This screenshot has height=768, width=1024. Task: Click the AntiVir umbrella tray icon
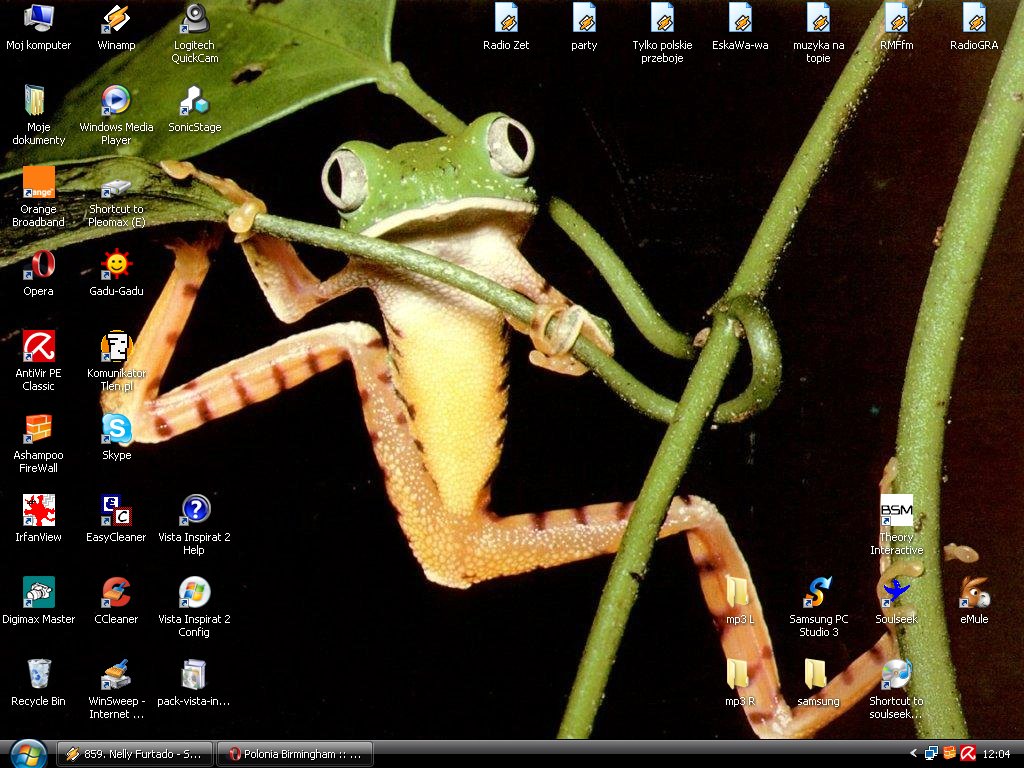(x=966, y=753)
